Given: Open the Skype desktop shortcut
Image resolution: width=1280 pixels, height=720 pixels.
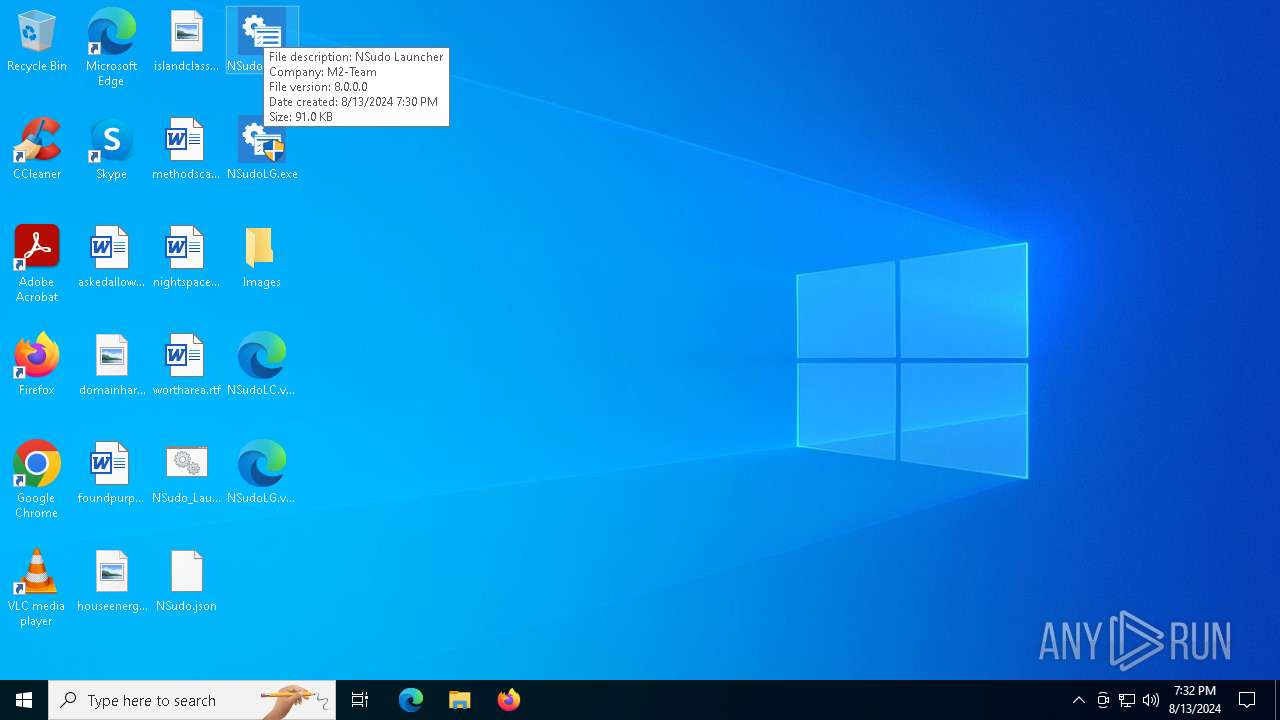Looking at the screenshot, I should tap(111, 149).
